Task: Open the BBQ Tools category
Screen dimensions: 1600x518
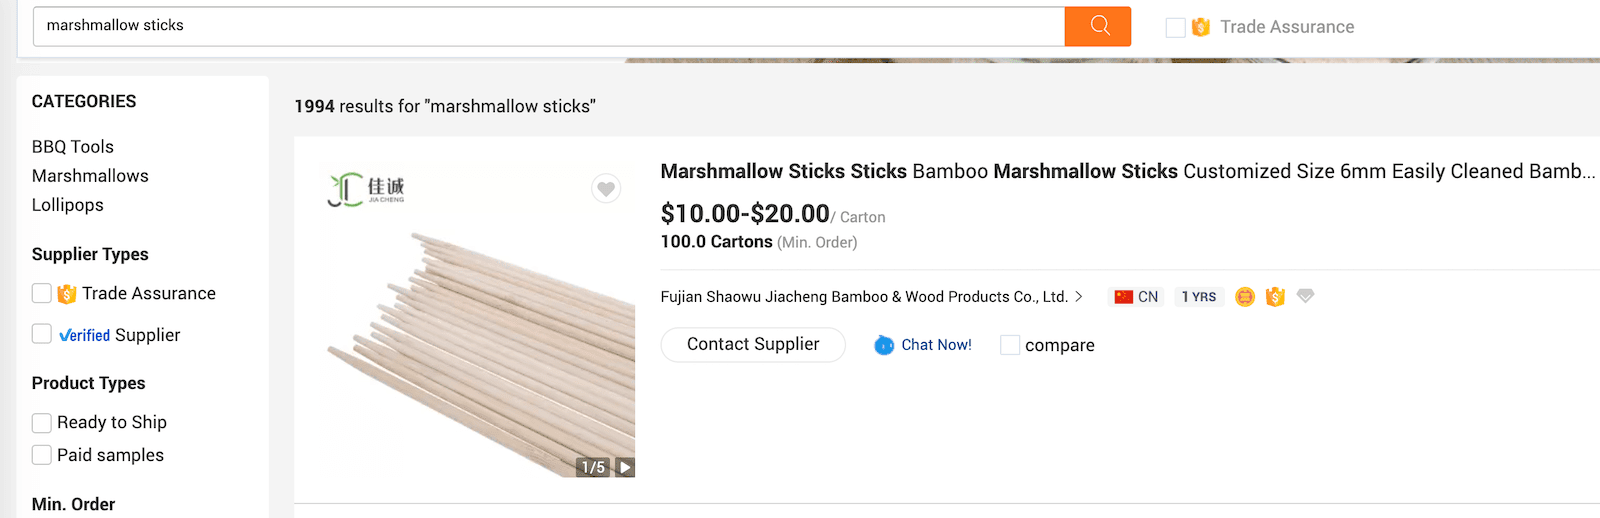Action: coord(73,147)
